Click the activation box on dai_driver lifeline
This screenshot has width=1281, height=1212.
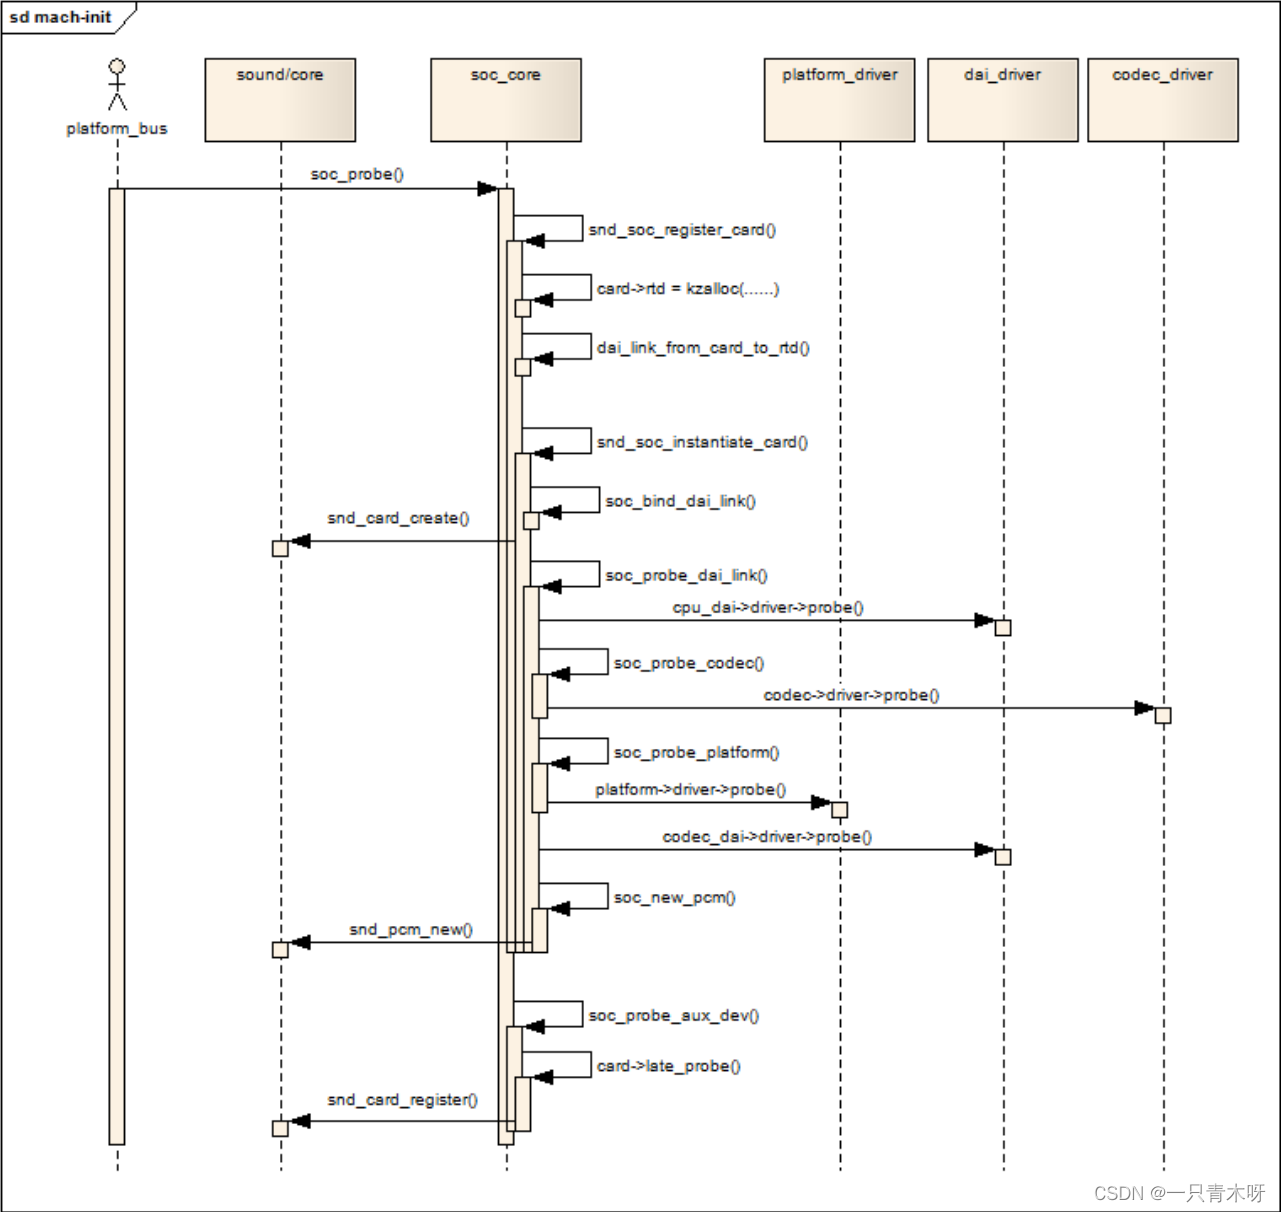1002,627
